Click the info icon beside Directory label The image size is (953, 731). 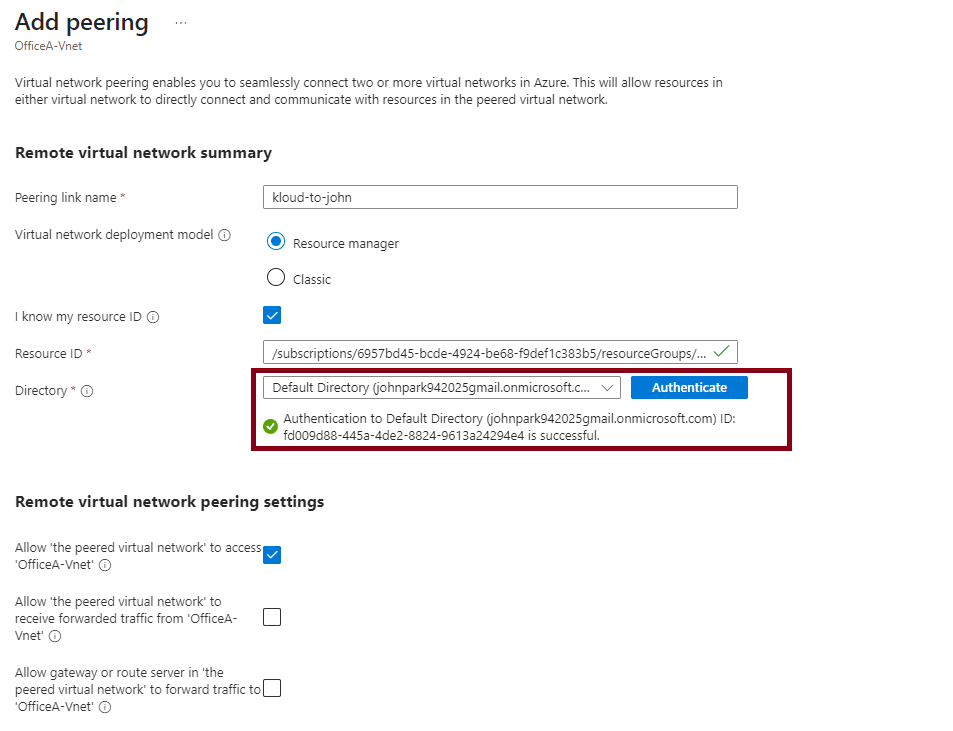tap(87, 391)
